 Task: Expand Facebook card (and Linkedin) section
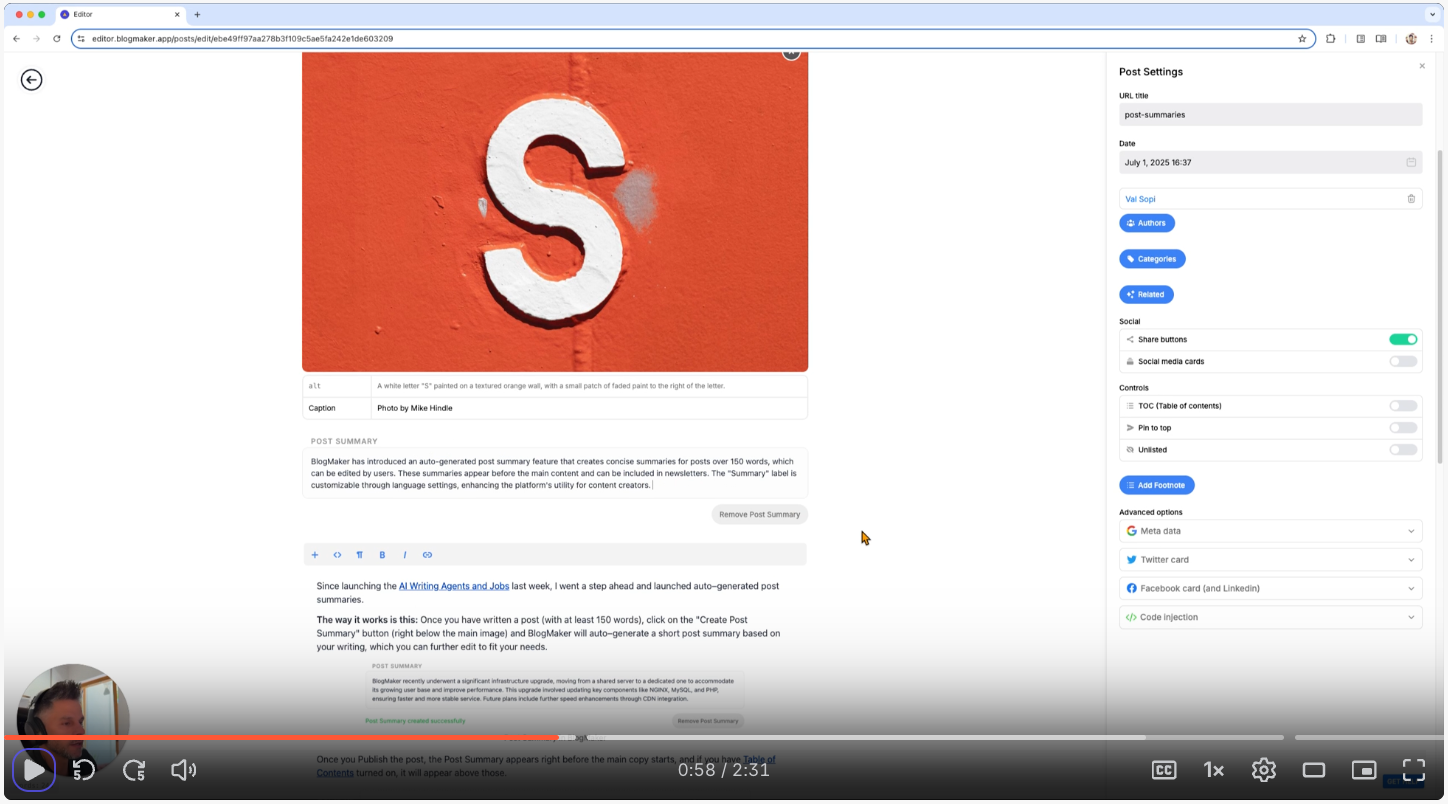(1270, 589)
